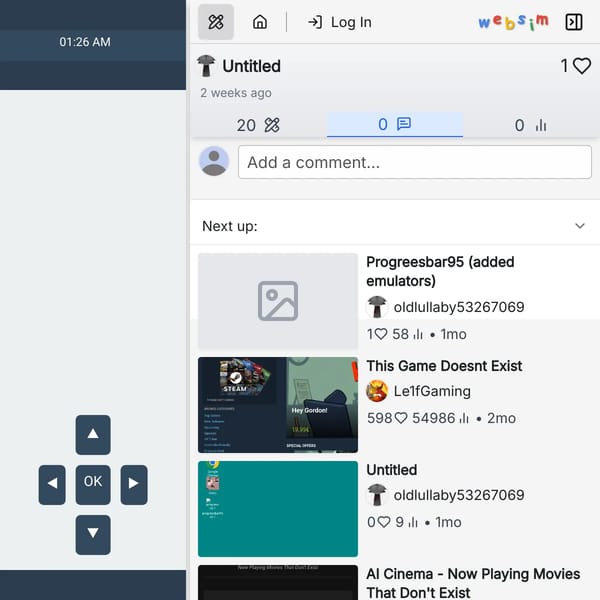Open the 0 views stats tab

pyautogui.click(x=531, y=125)
